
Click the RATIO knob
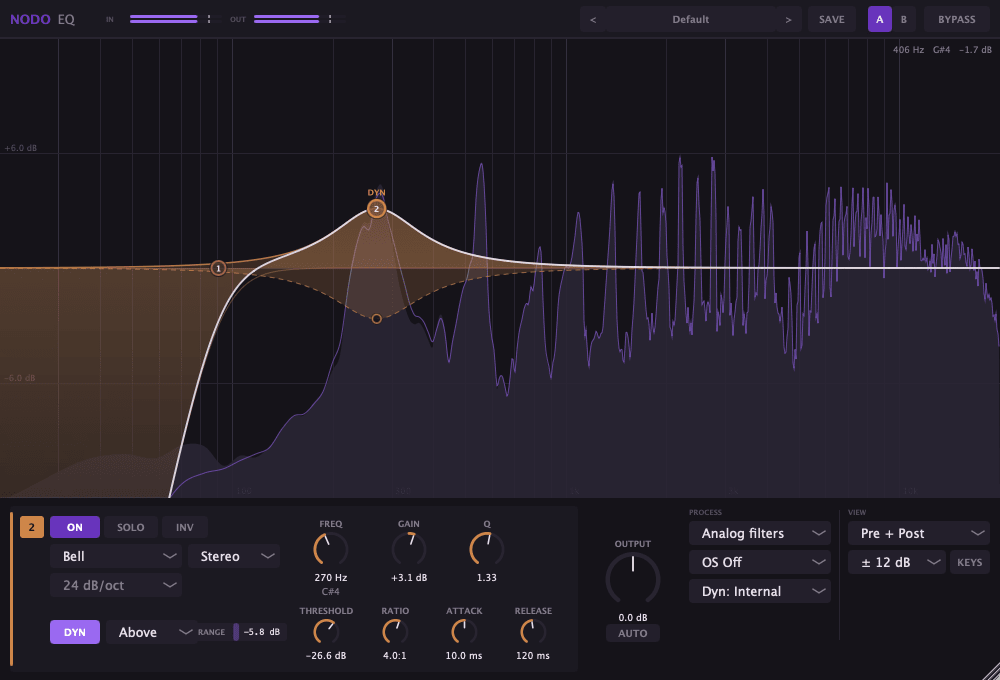tap(395, 632)
